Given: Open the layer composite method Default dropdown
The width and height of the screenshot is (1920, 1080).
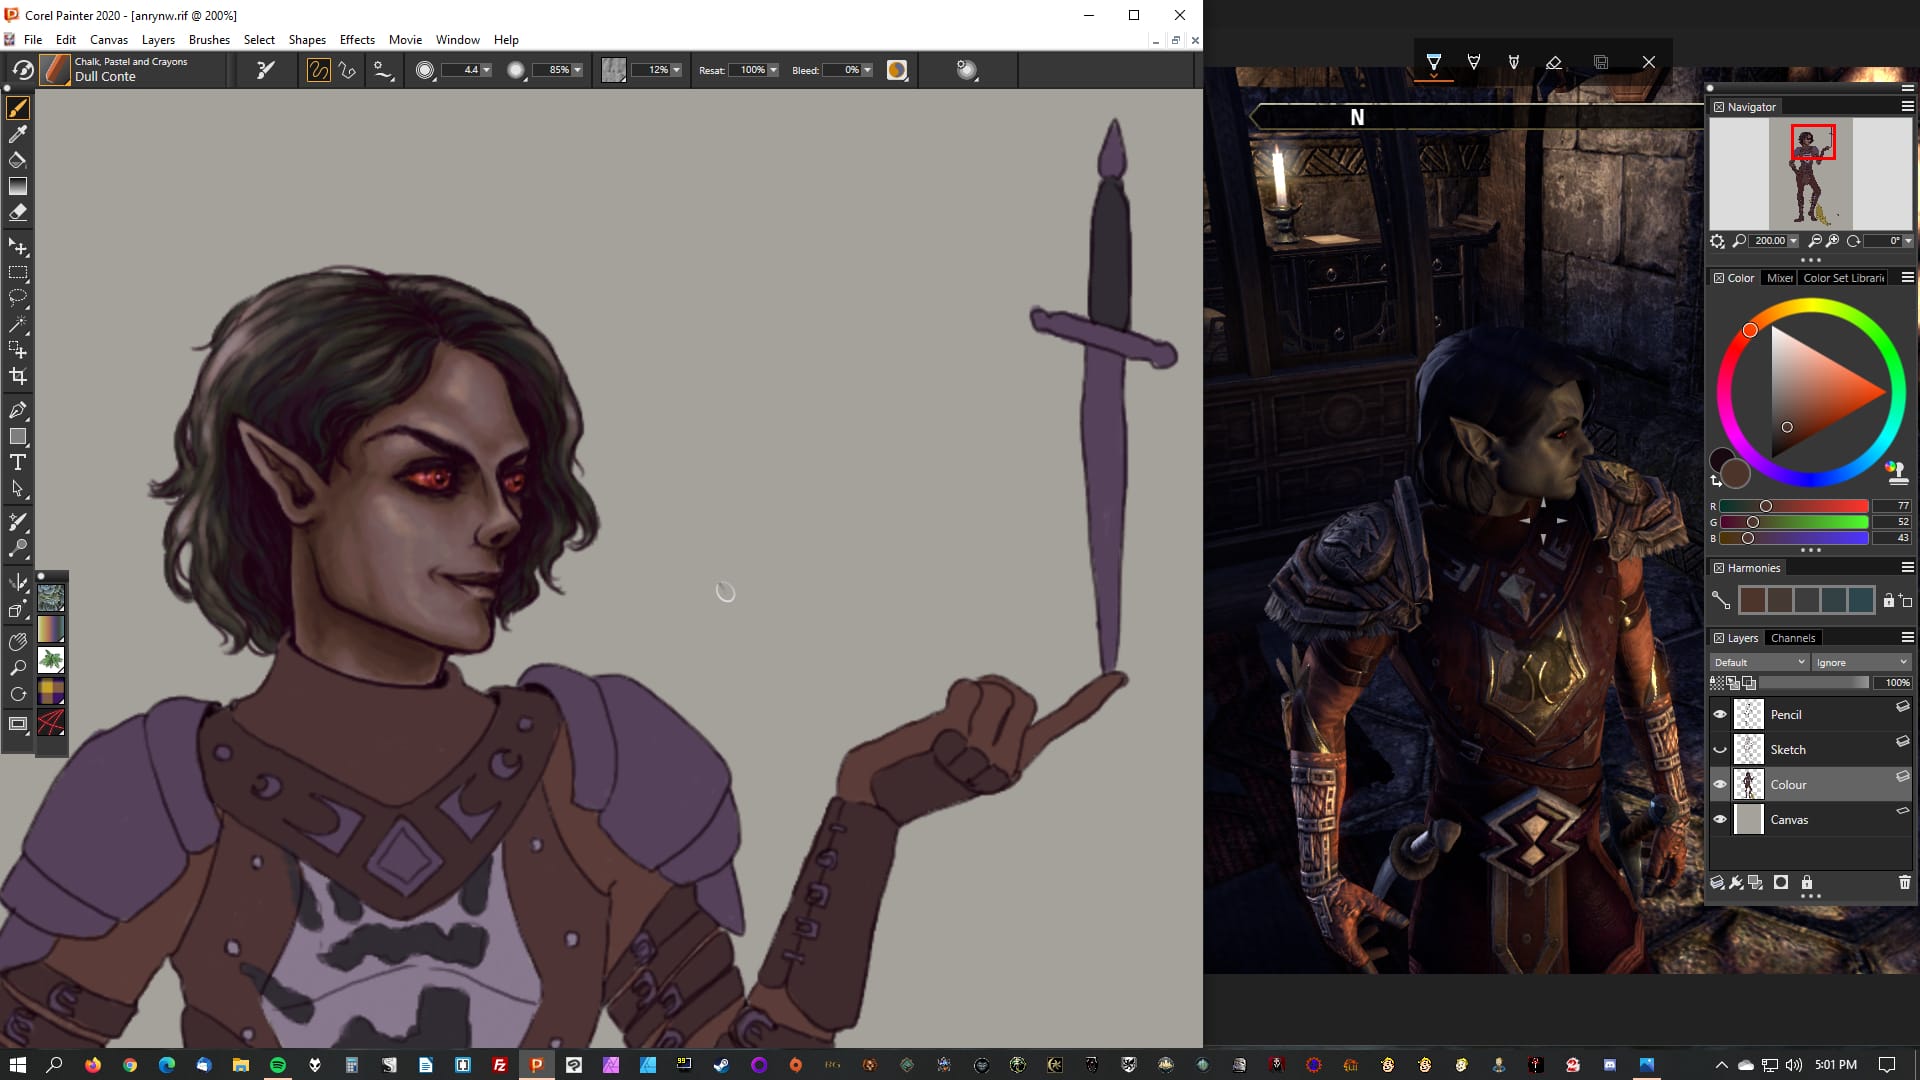Looking at the screenshot, I should (1759, 662).
